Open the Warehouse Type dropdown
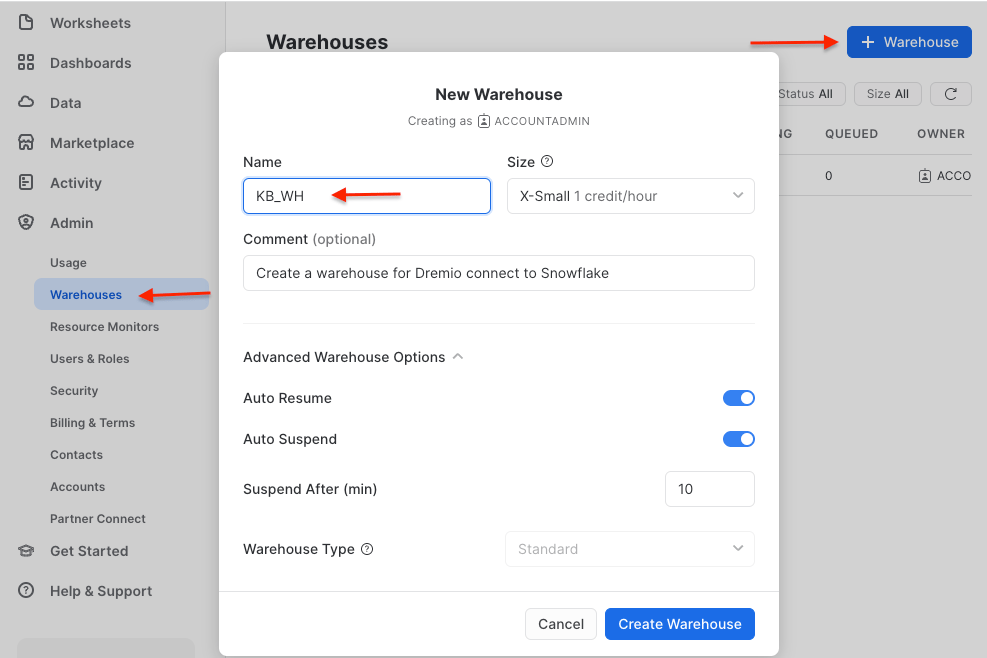 pos(630,549)
